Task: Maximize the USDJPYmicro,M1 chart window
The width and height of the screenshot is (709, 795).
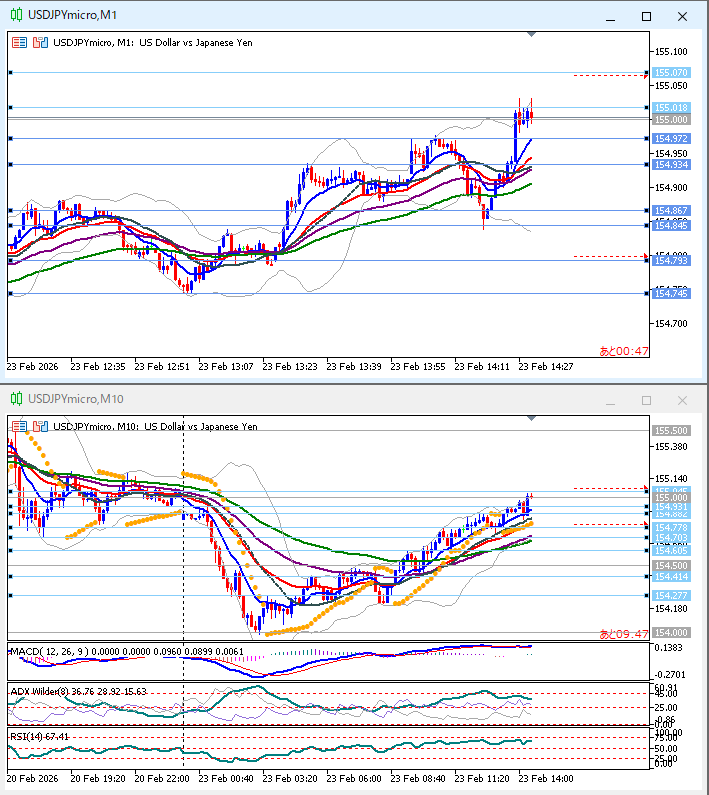Action: pyautogui.click(x=646, y=17)
